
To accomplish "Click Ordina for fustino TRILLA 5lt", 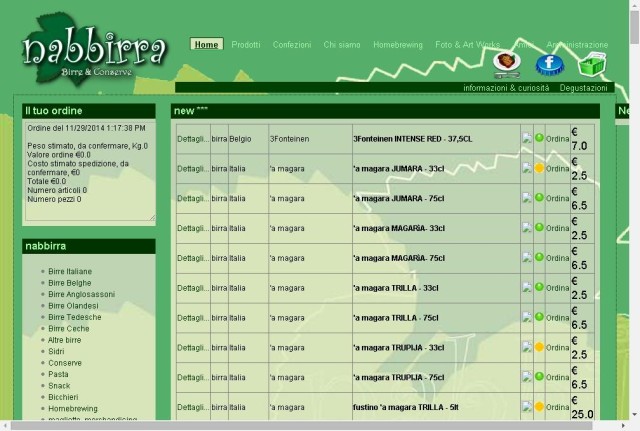I will (x=558, y=407).
